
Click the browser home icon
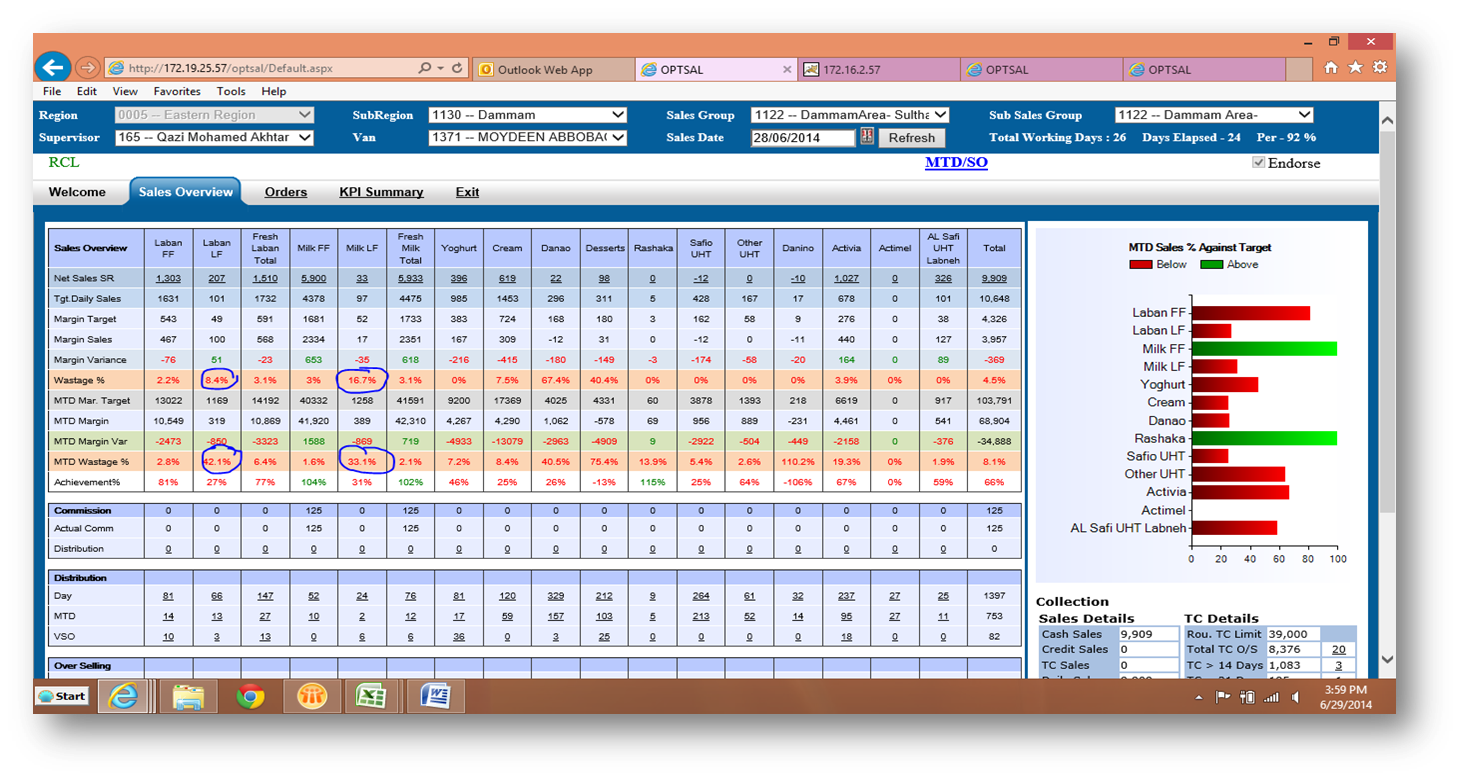pyautogui.click(x=1330, y=68)
